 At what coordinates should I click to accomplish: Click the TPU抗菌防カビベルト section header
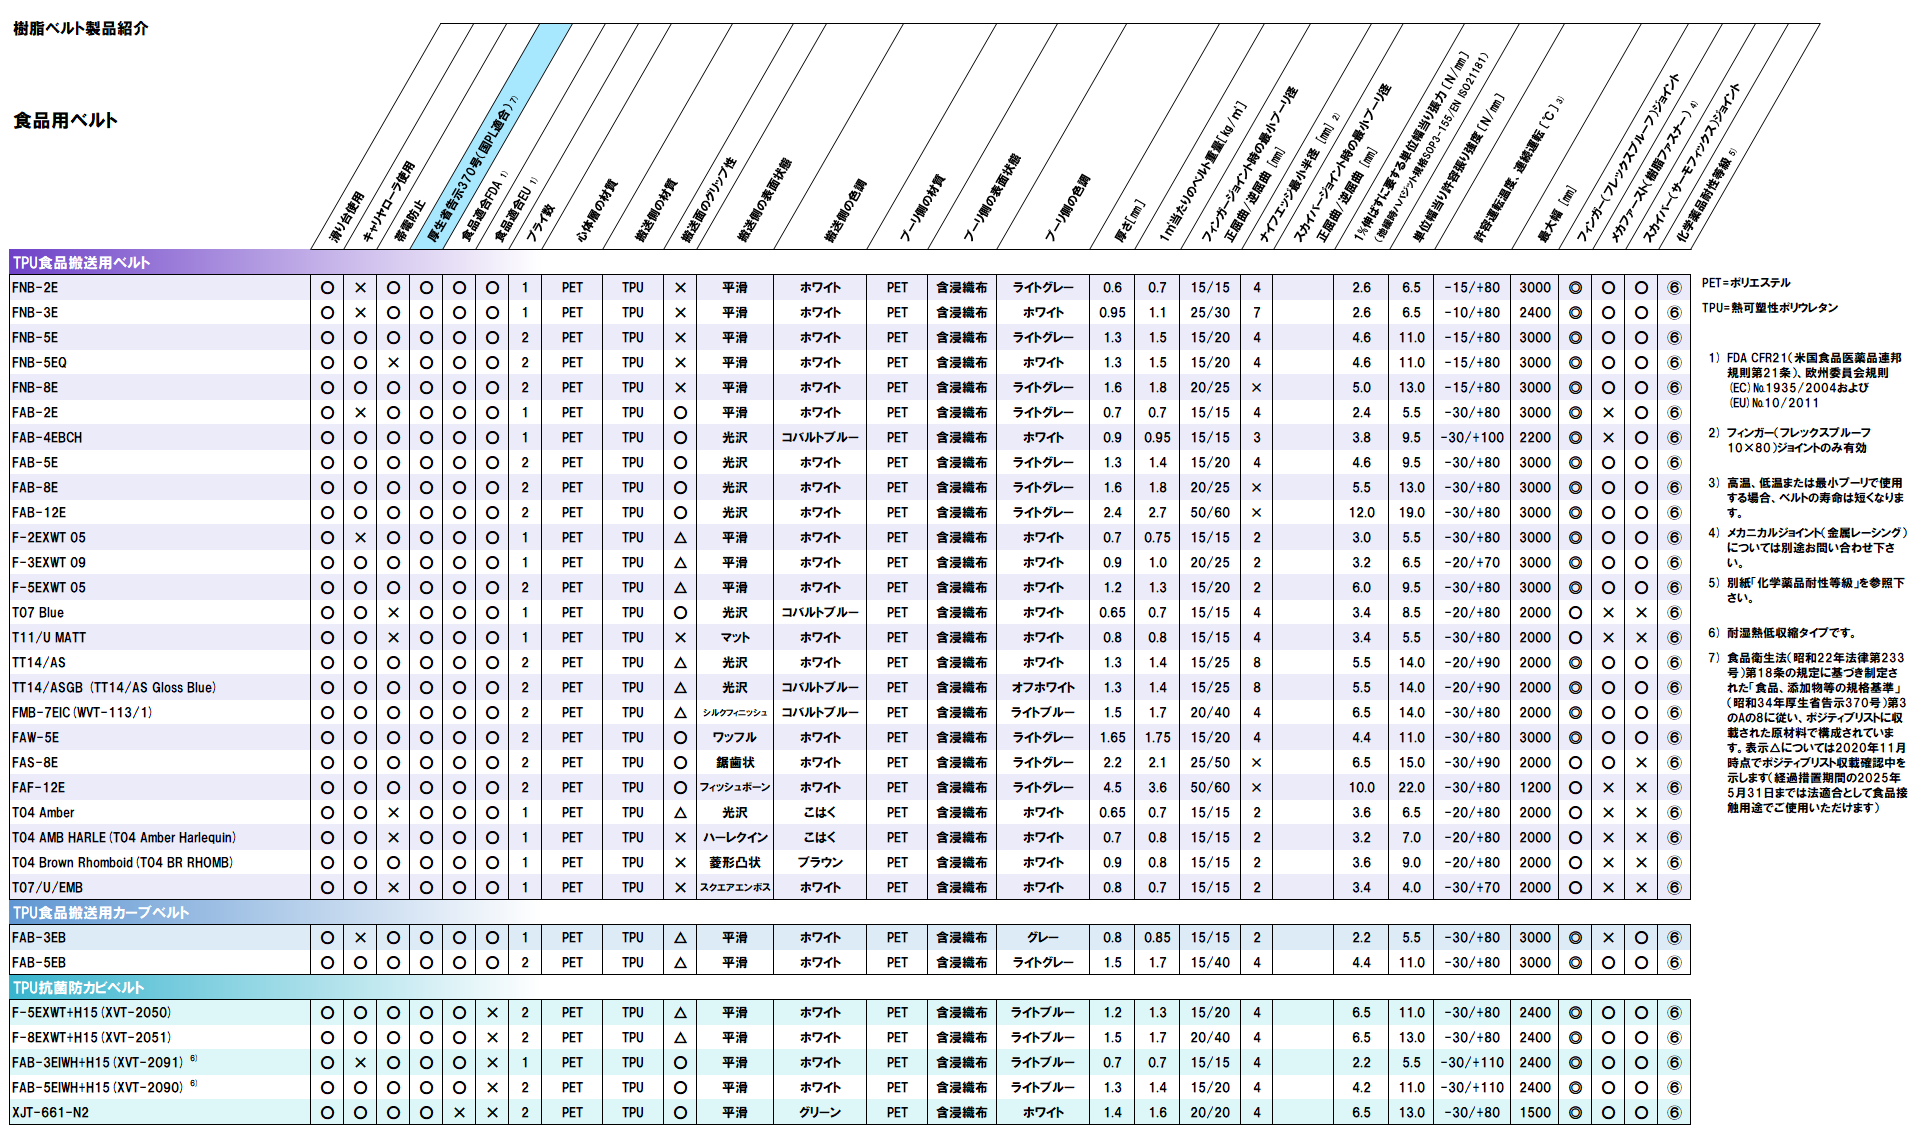(x=78, y=988)
